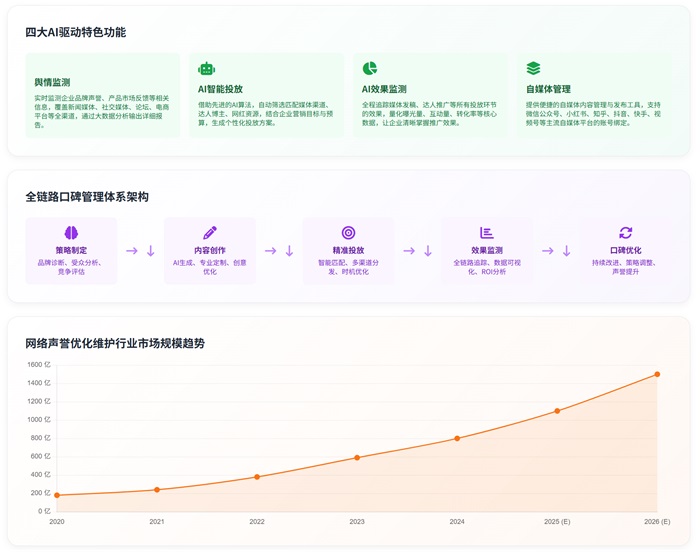This screenshot has height=552, width=700.
Task: Click the right arrow after 策略制定 card
Action: tap(132, 251)
